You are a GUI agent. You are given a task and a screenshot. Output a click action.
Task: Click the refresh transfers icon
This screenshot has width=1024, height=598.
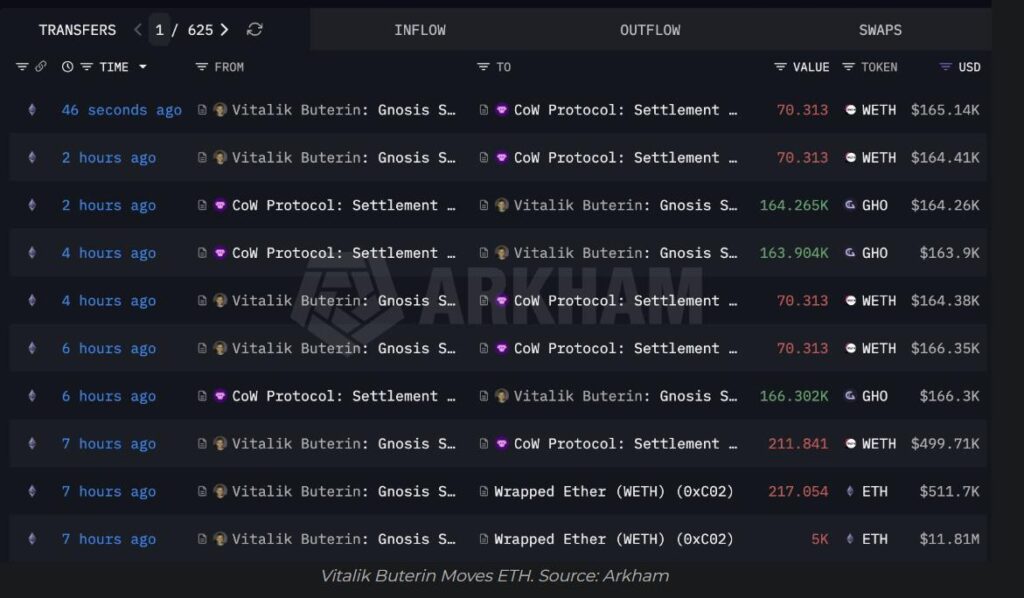click(255, 30)
